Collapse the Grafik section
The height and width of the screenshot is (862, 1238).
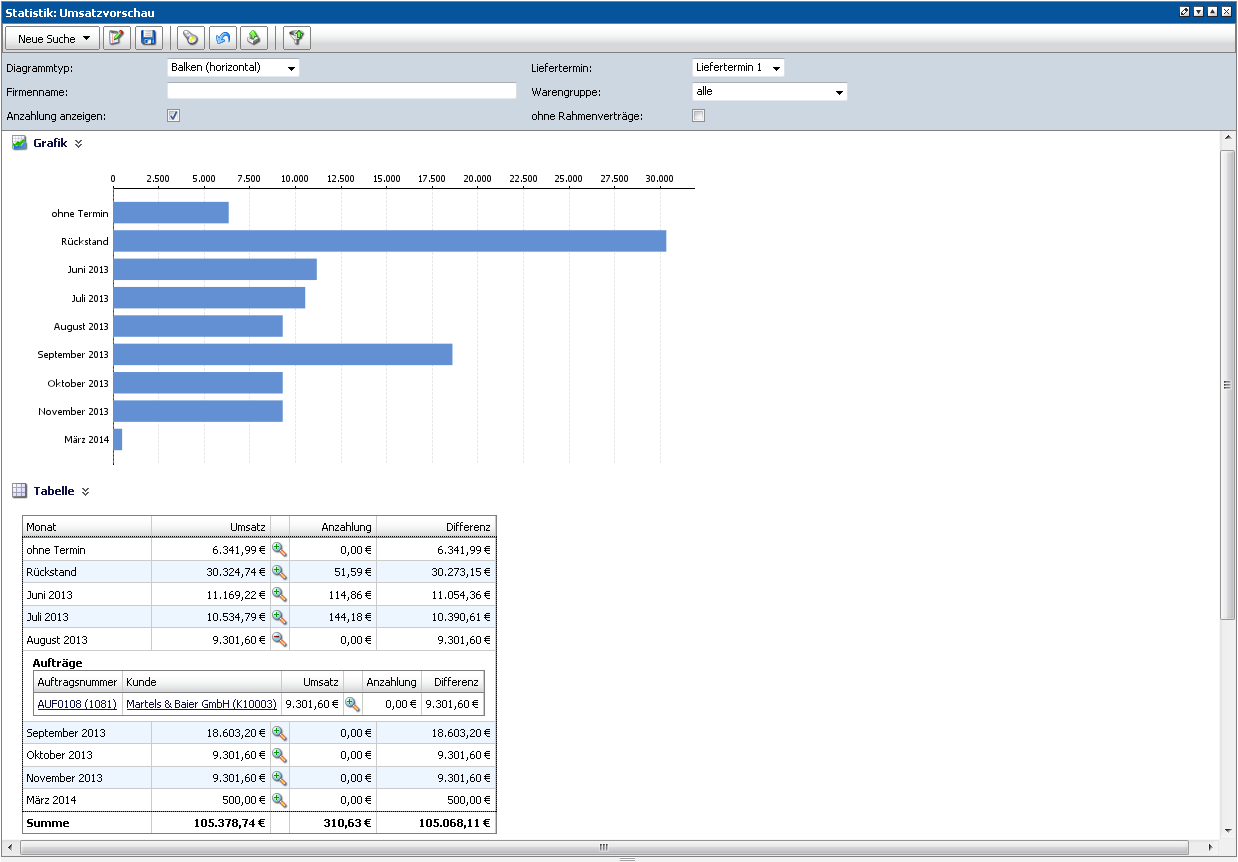pyautogui.click(x=79, y=143)
